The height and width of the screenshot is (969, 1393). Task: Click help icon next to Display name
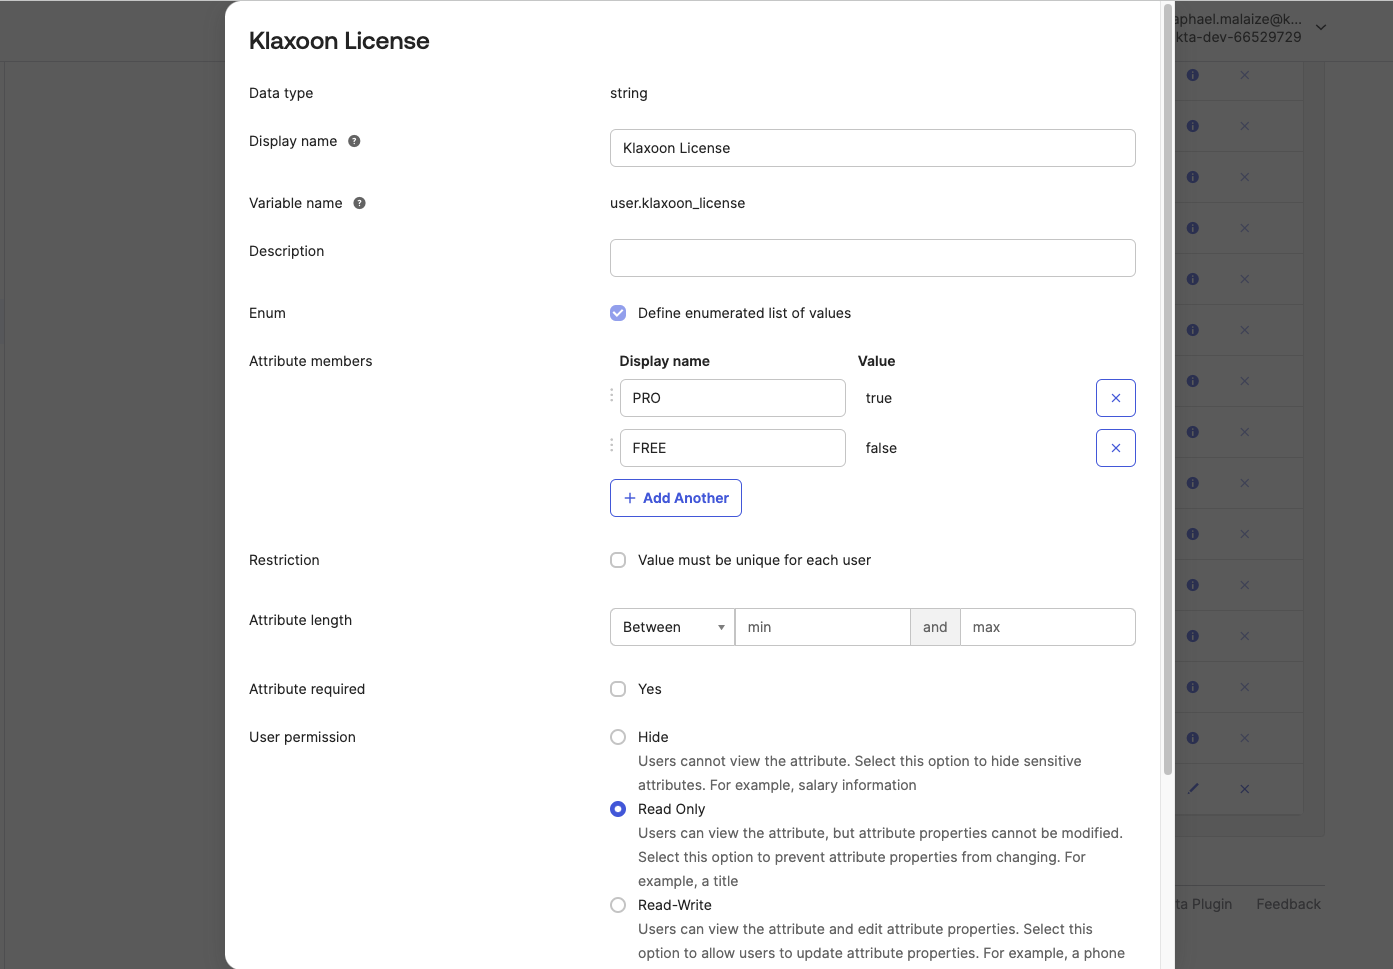pos(354,141)
